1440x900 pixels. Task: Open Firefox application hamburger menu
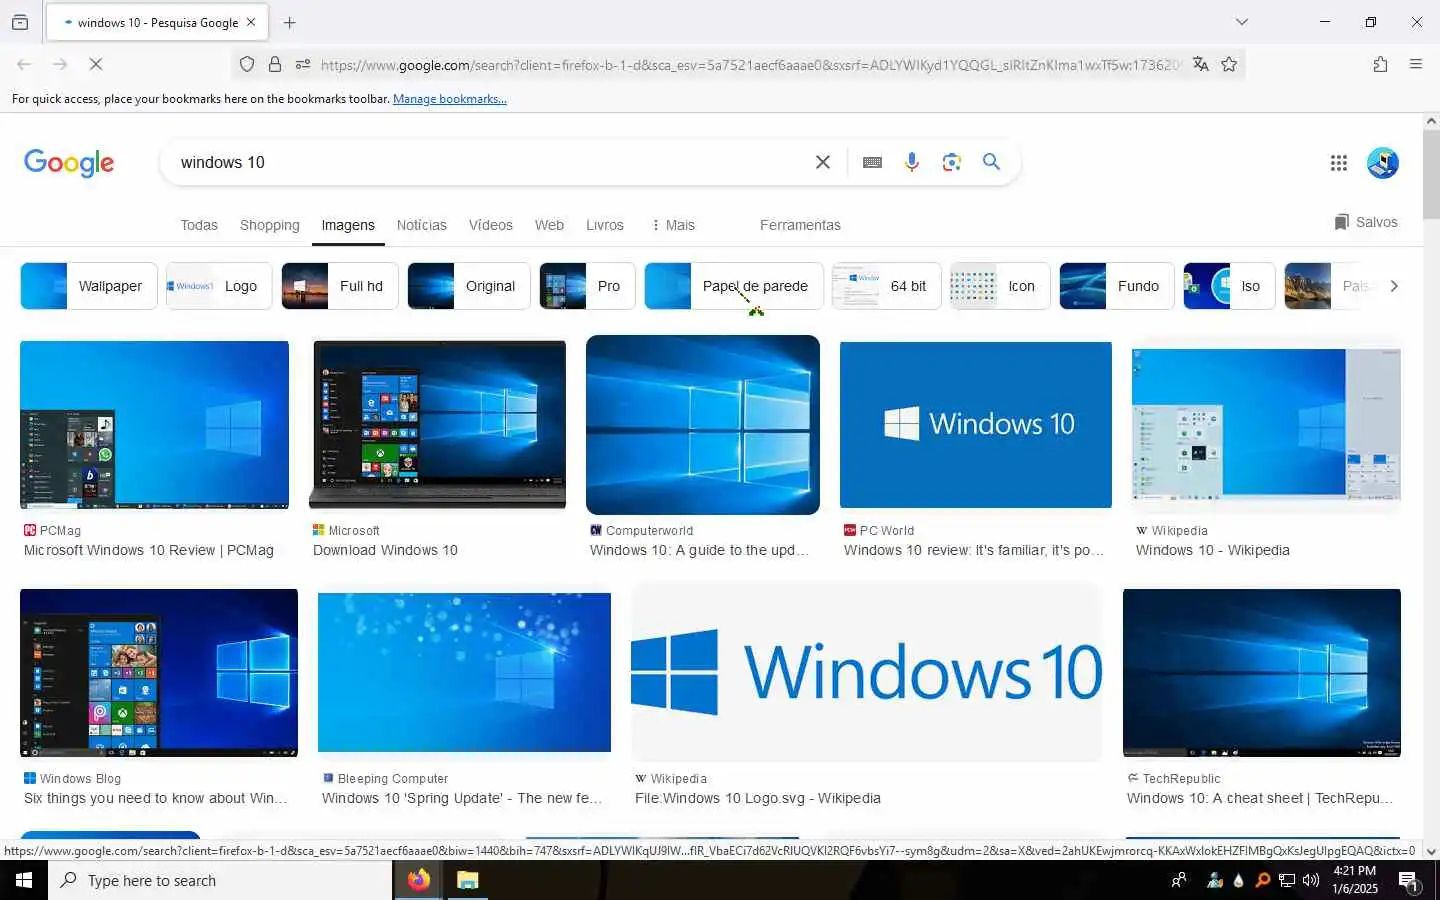pos(1415,64)
